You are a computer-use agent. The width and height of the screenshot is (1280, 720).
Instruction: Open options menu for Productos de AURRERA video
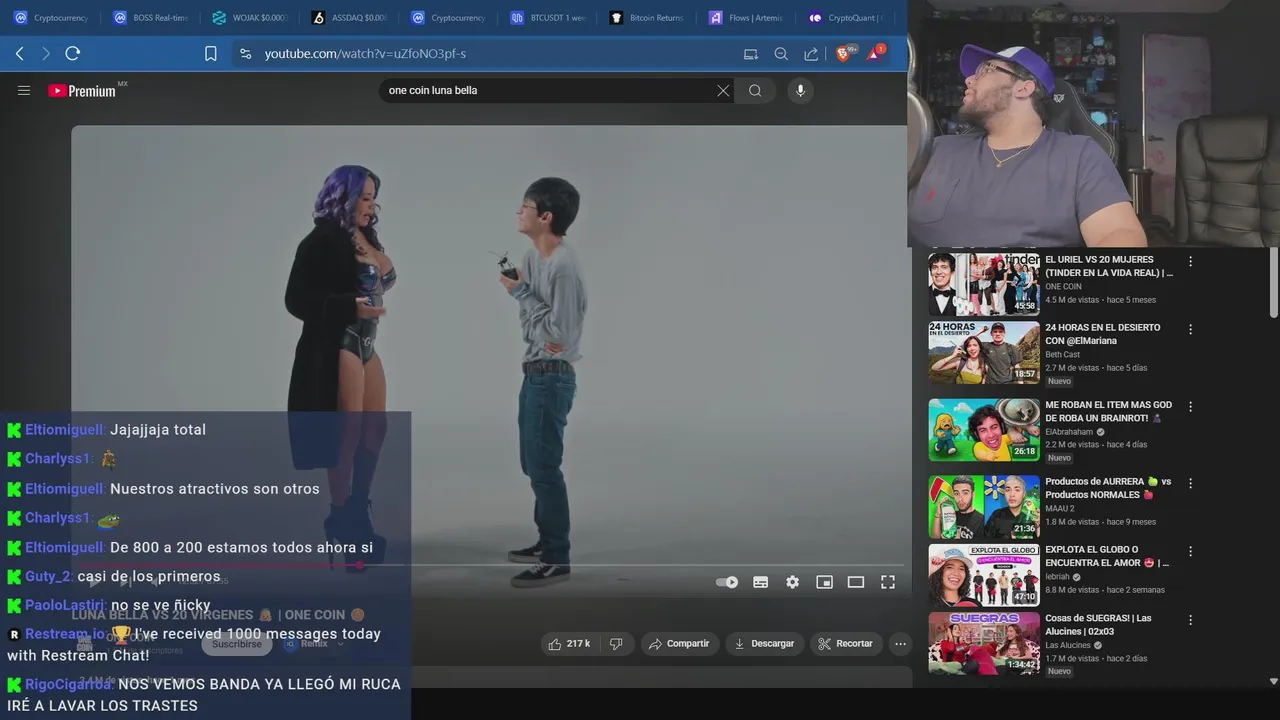tap(1190, 483)
